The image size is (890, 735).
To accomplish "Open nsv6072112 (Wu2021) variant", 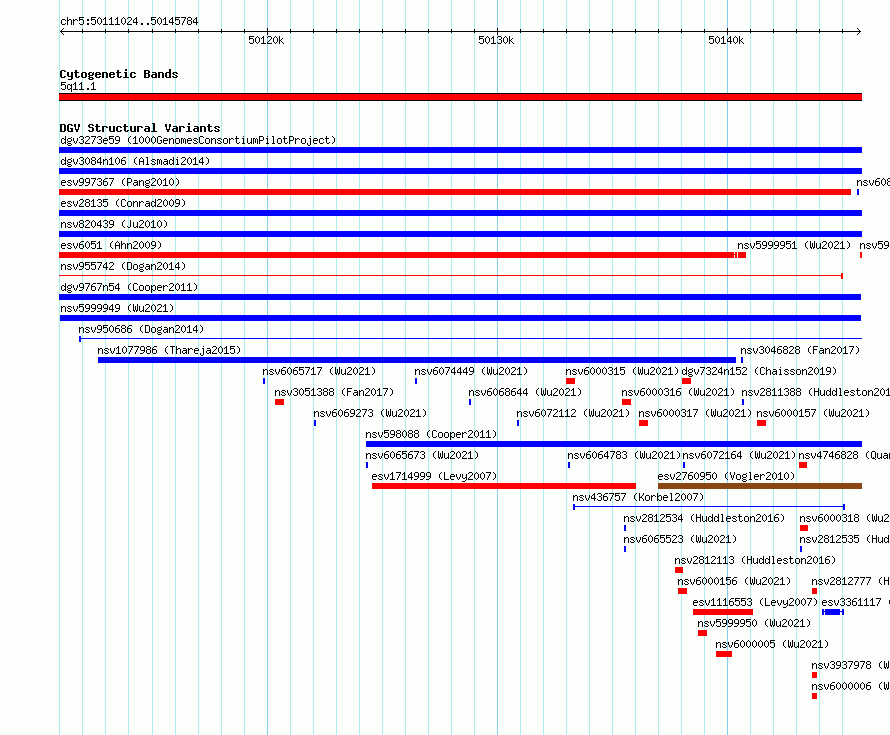I will [x=573, y=413].
